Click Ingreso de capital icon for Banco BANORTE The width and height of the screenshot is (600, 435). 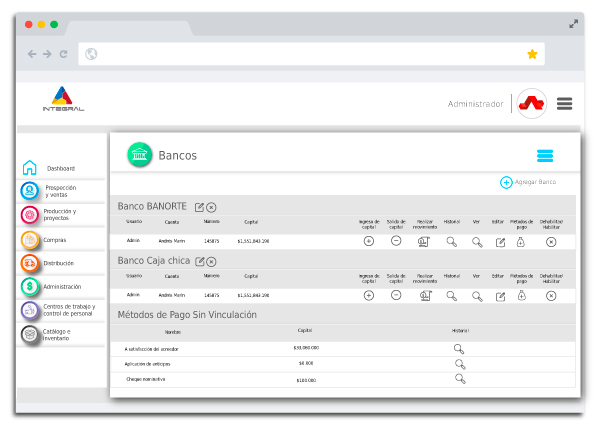(x=369, y=241)
